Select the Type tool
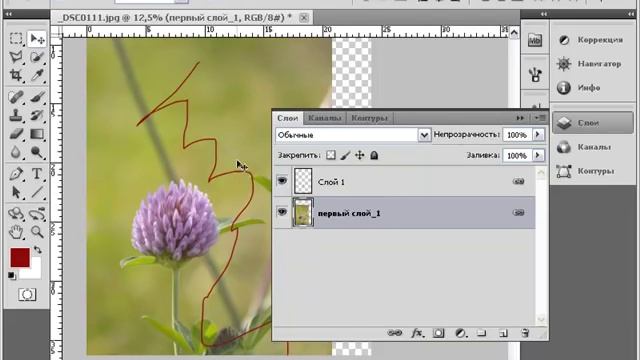Image resolution: width=640 pixels, height=360 pixels. tap(37, 174)
